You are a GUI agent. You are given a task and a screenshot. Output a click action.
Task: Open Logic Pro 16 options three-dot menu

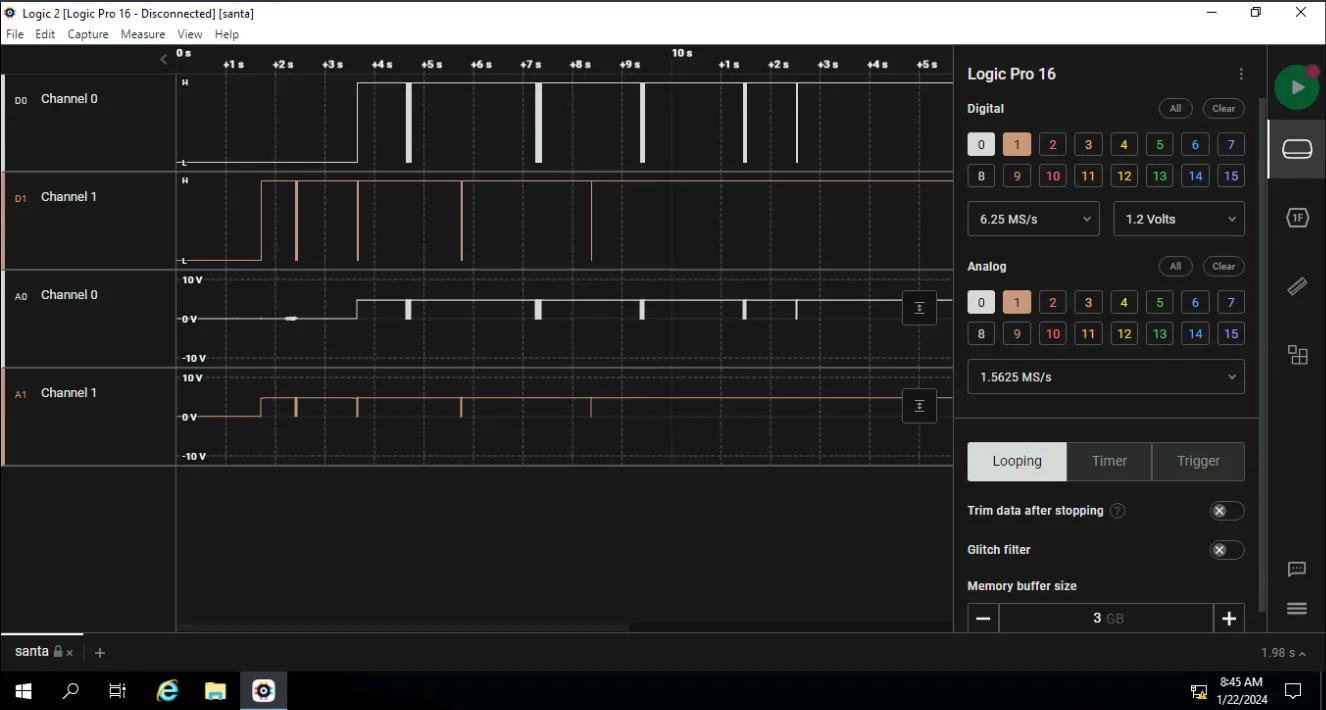1241,74
